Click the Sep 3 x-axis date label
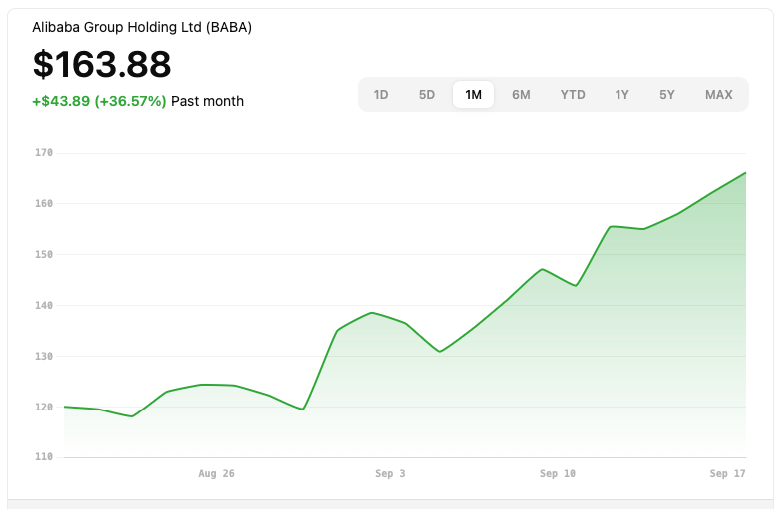 [x=390, y=473]
